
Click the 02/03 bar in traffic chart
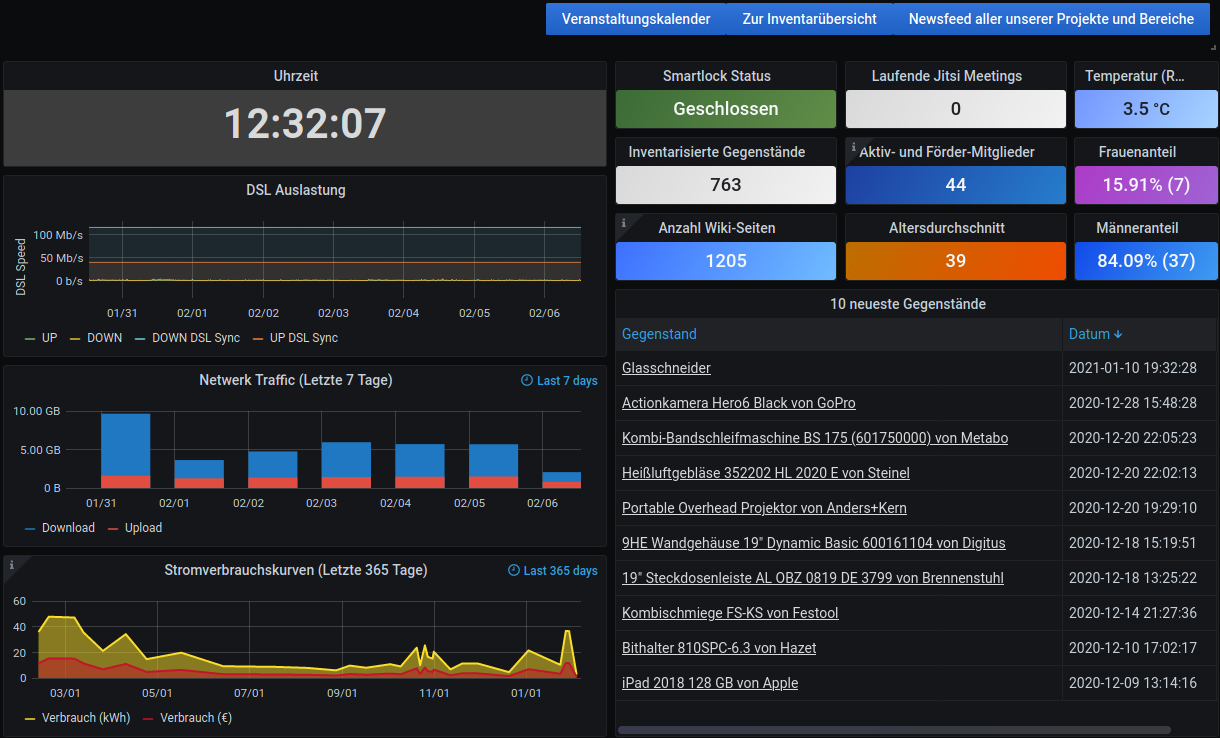tap(346, 465)
